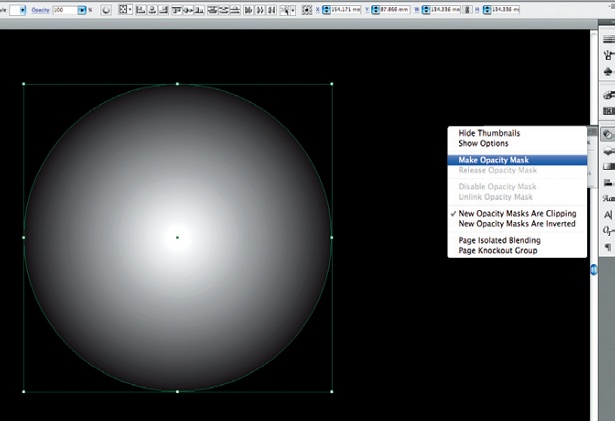The height and width of the screenshot is (421, 615).
Task: Open the Layers panel icon in dock
Action: tap(608, 151)
